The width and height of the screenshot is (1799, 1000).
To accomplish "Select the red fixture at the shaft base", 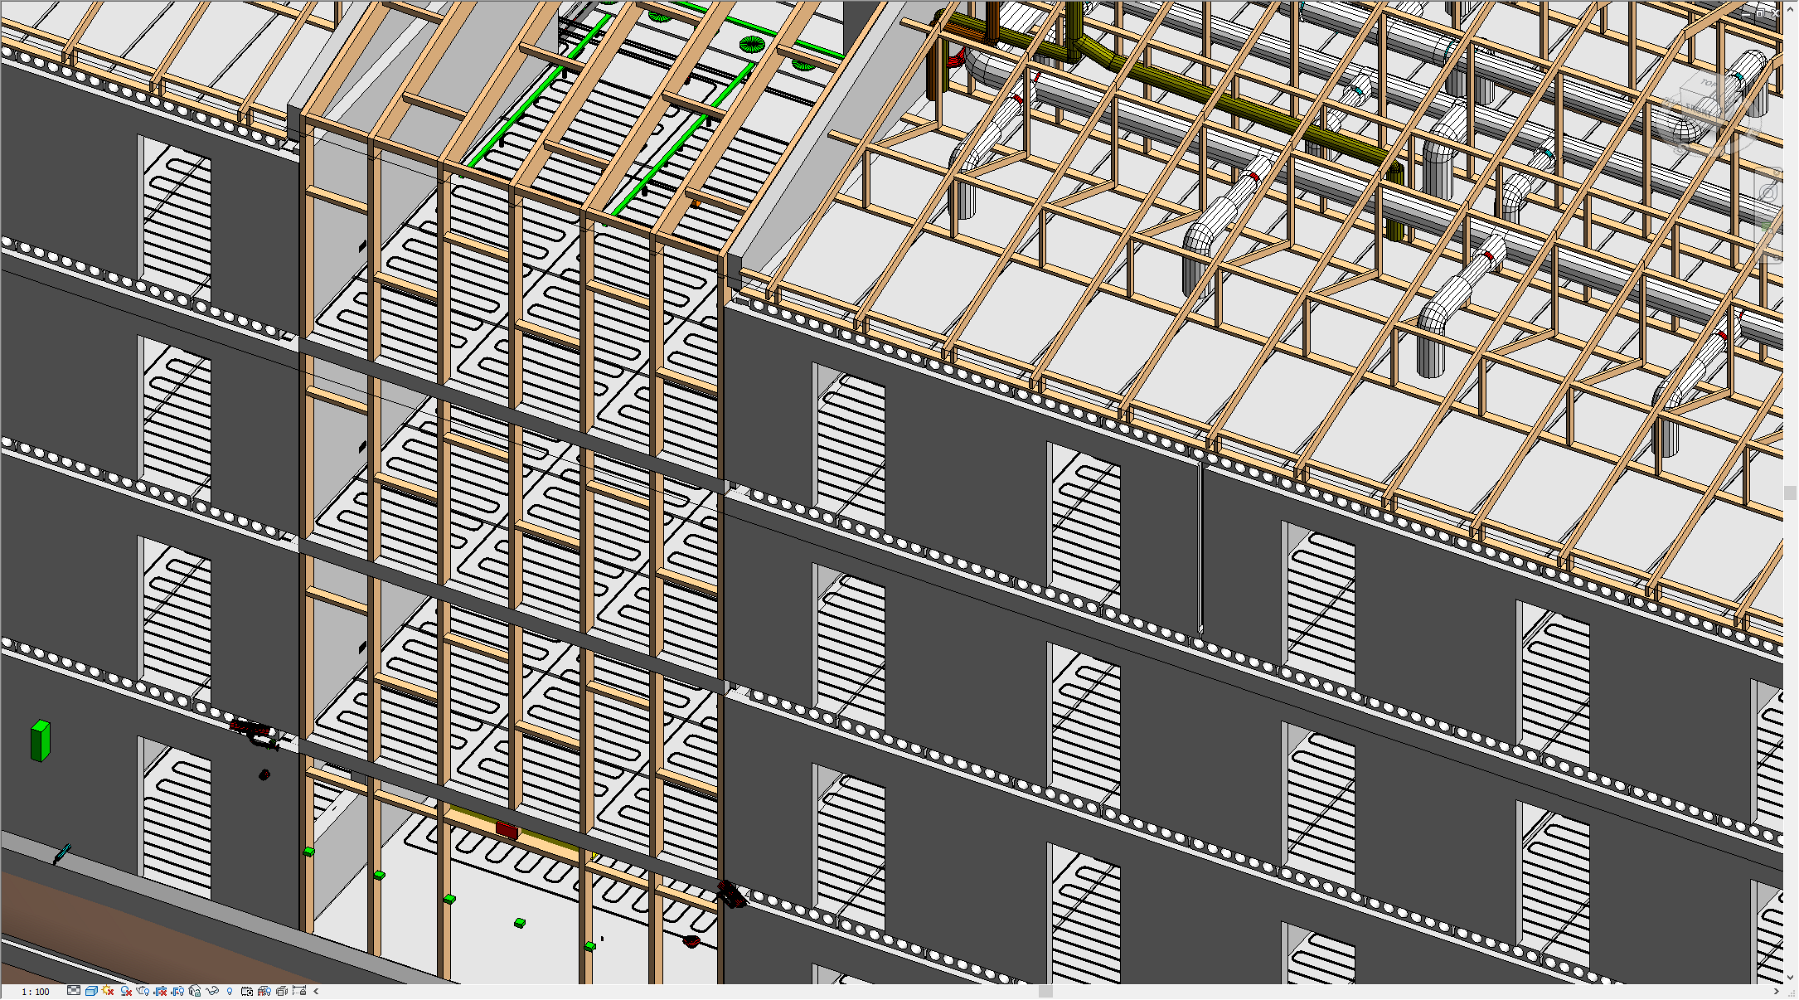I will pos(508,829).
